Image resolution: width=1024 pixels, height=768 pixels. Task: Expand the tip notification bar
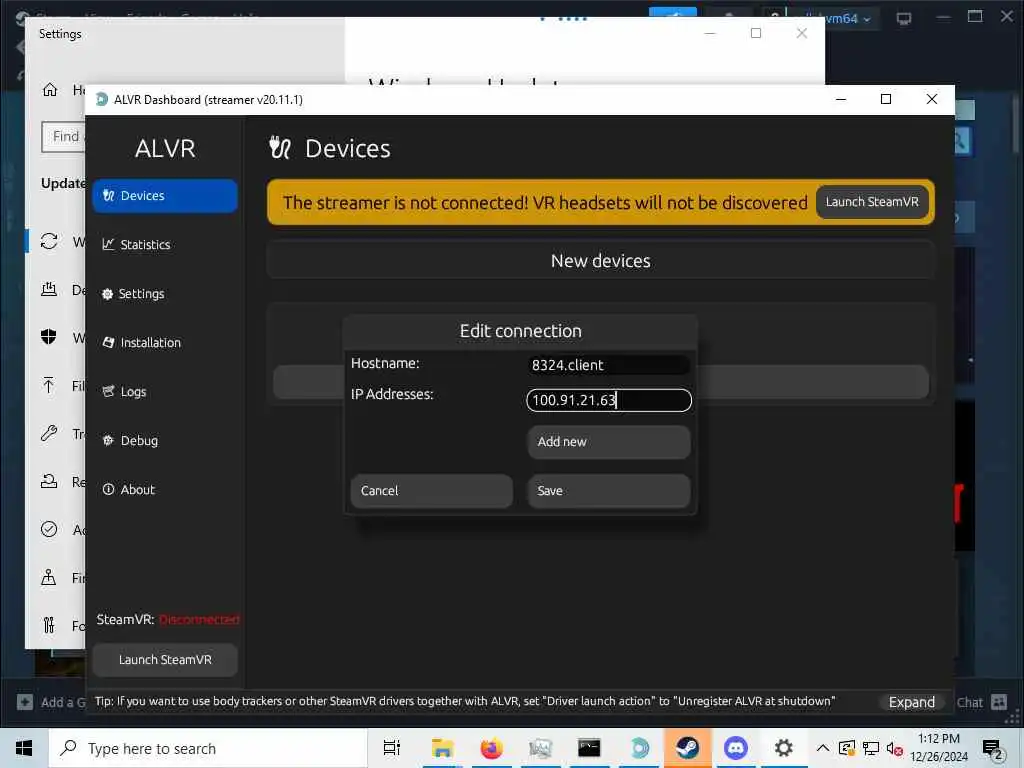912,702
